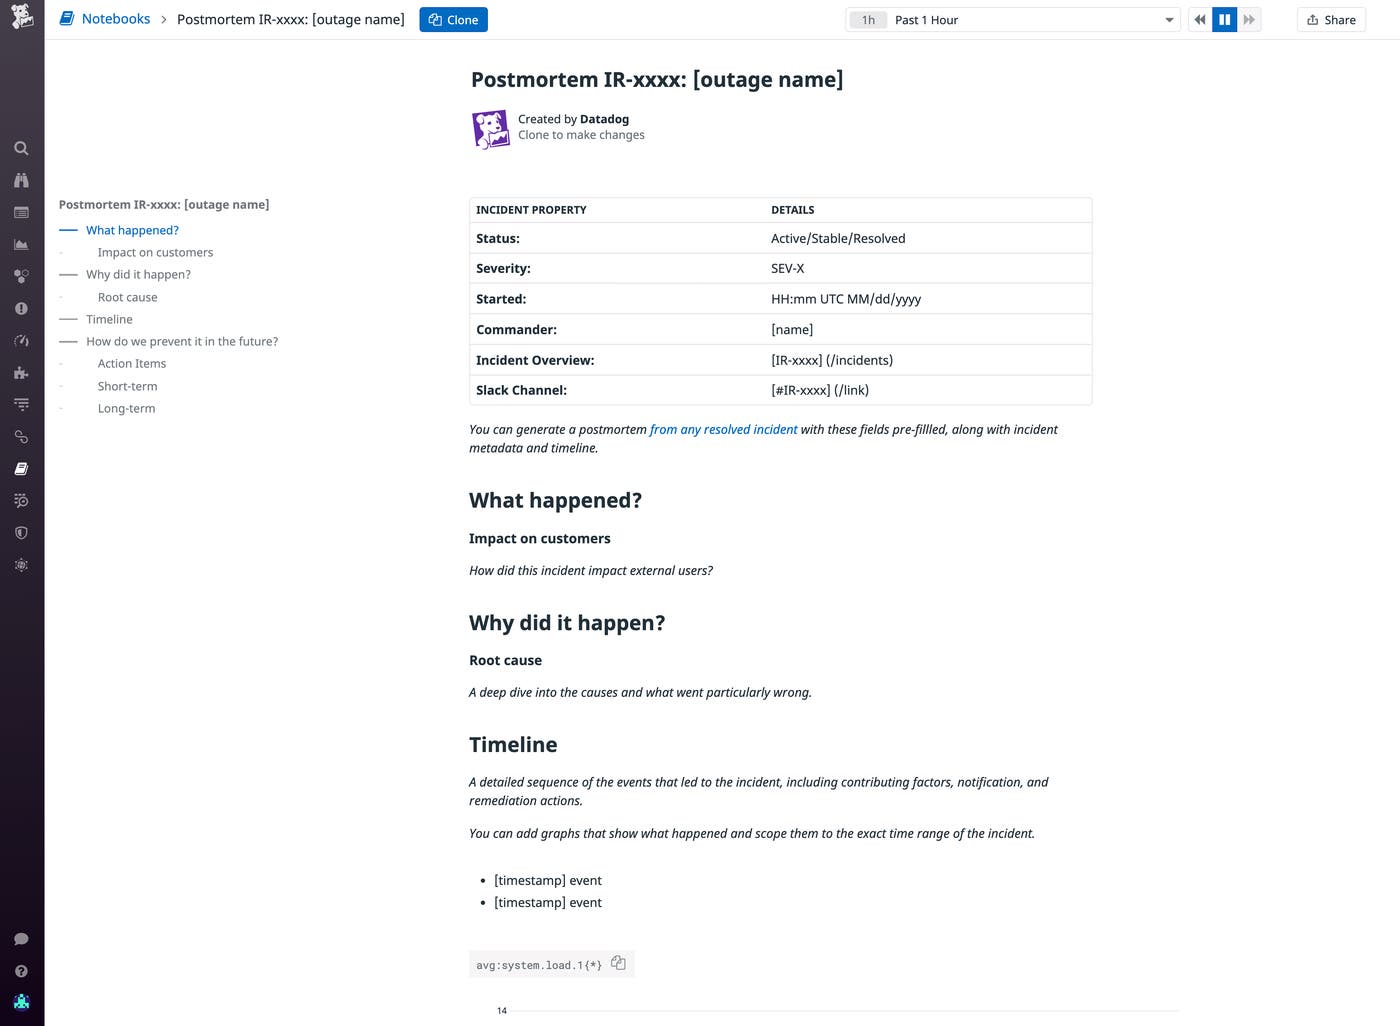Skip forward using the fast-forward control
This screenshot has height=1026, width=1400.
click(x=1249, y=19)
